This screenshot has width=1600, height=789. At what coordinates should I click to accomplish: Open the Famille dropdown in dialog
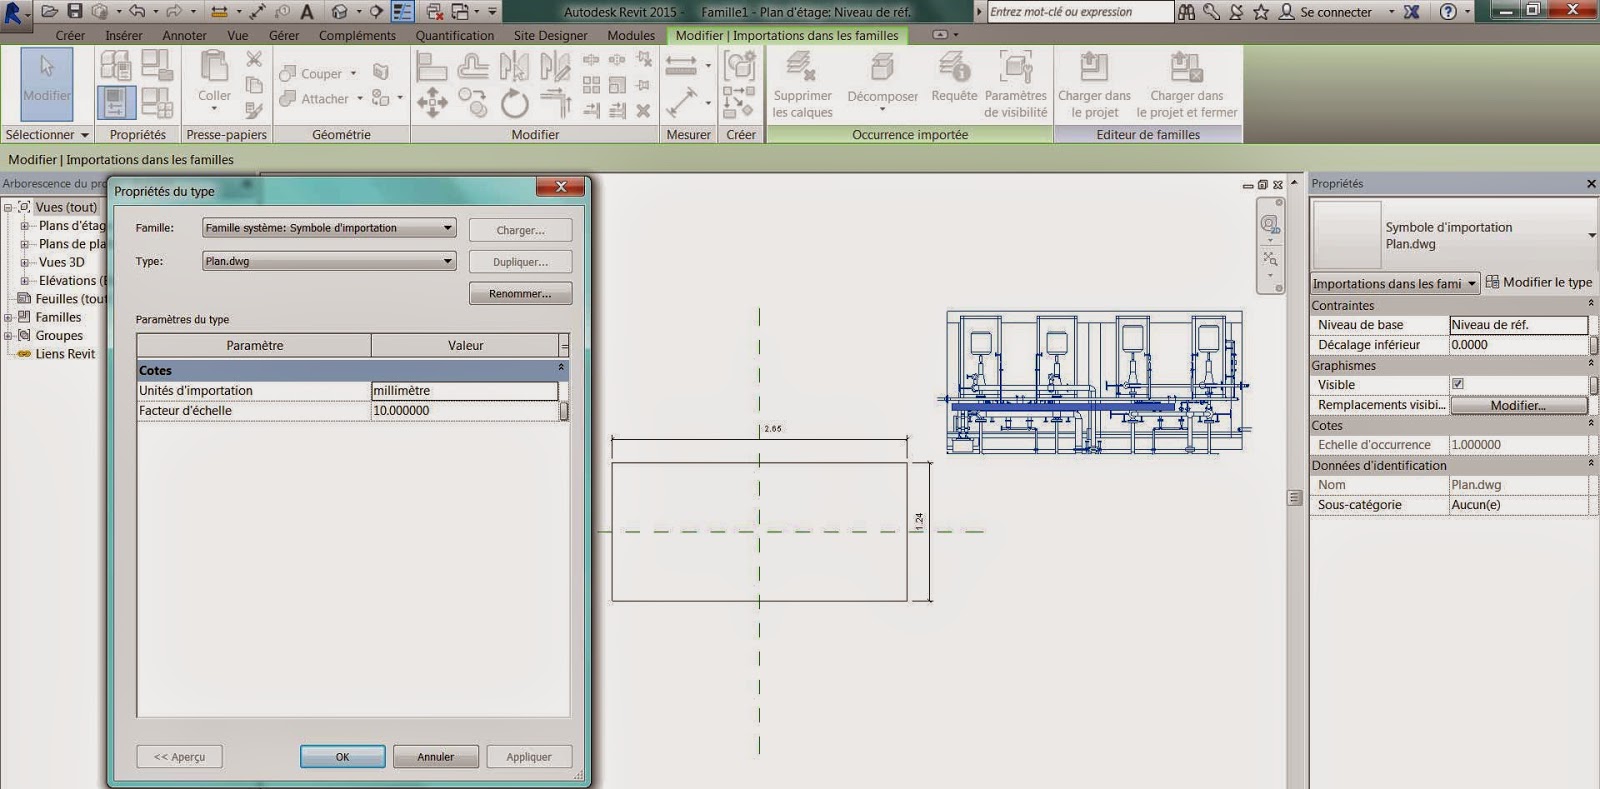click(x=447, y=228)
